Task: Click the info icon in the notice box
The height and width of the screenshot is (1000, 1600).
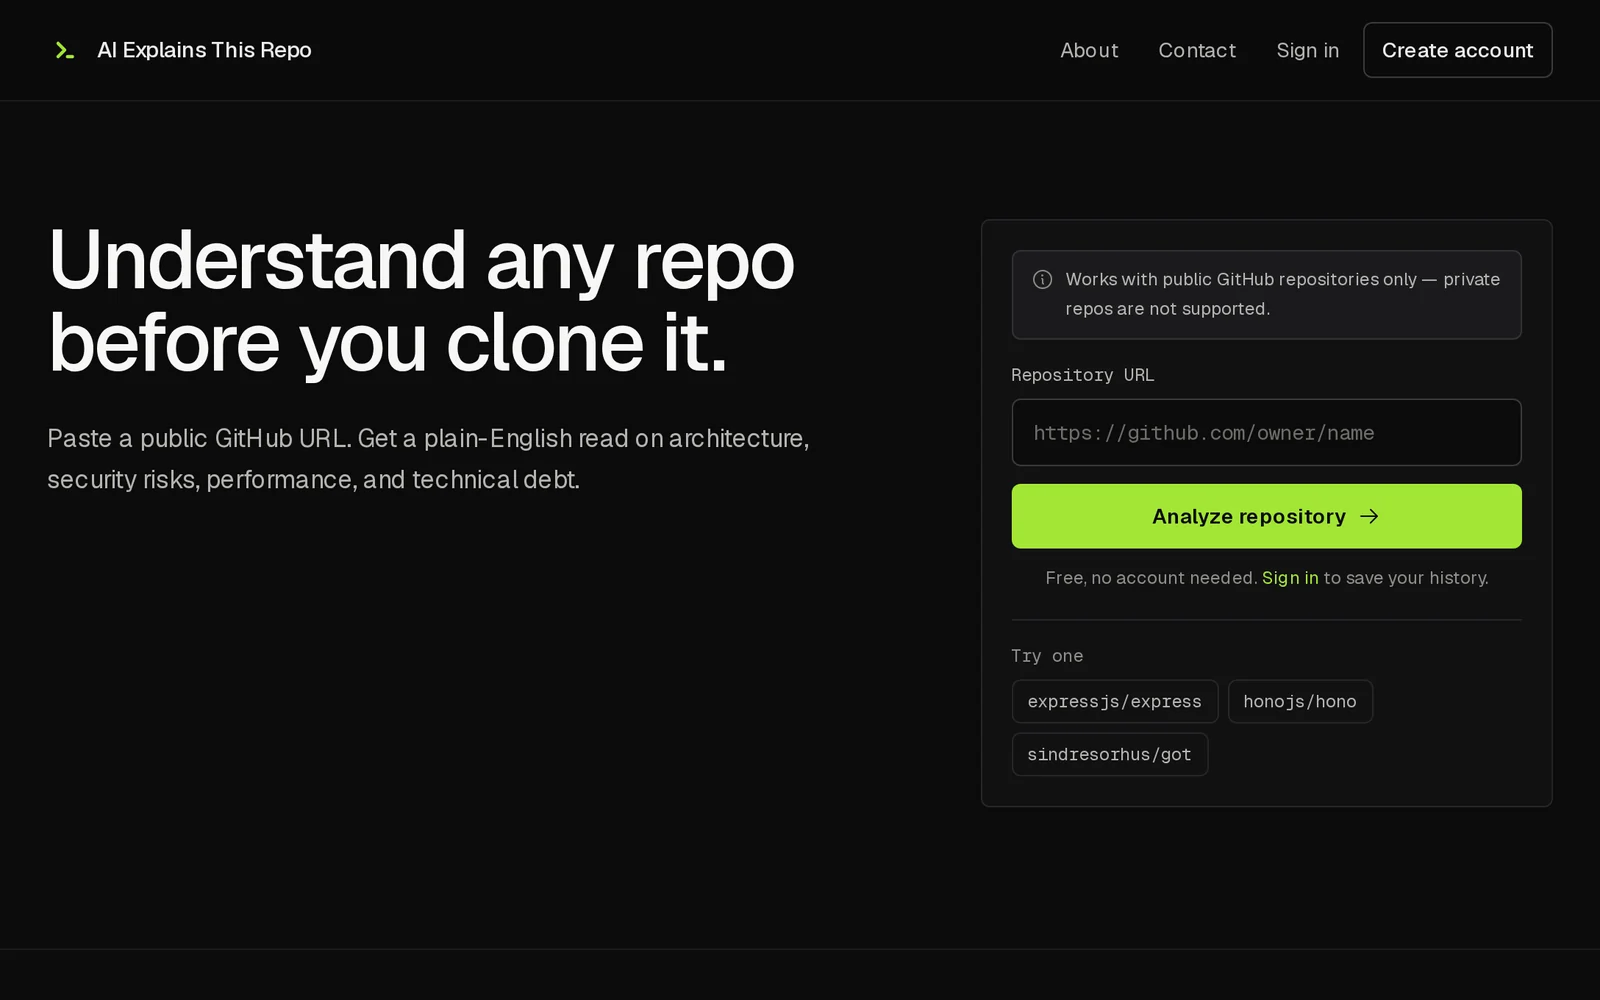Action: coord(1042,279)
